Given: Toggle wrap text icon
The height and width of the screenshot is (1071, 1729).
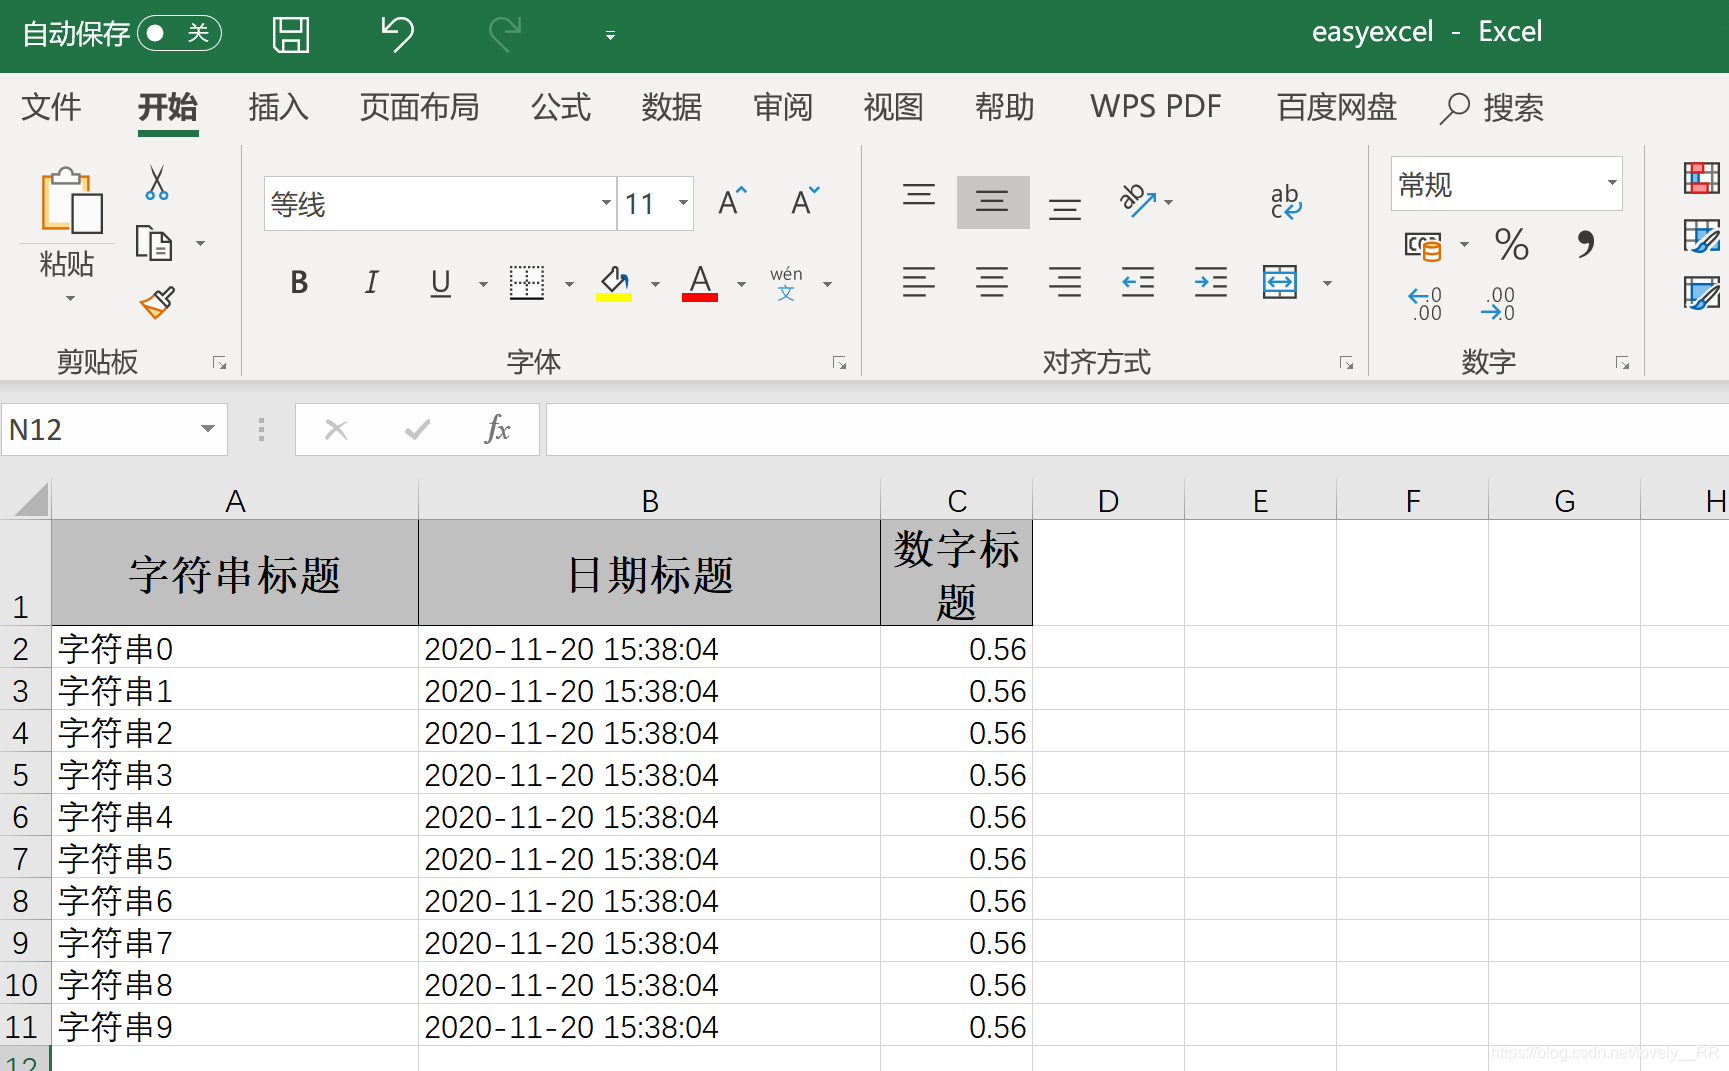Looking at the screenshot, I should click(1286, 202).
